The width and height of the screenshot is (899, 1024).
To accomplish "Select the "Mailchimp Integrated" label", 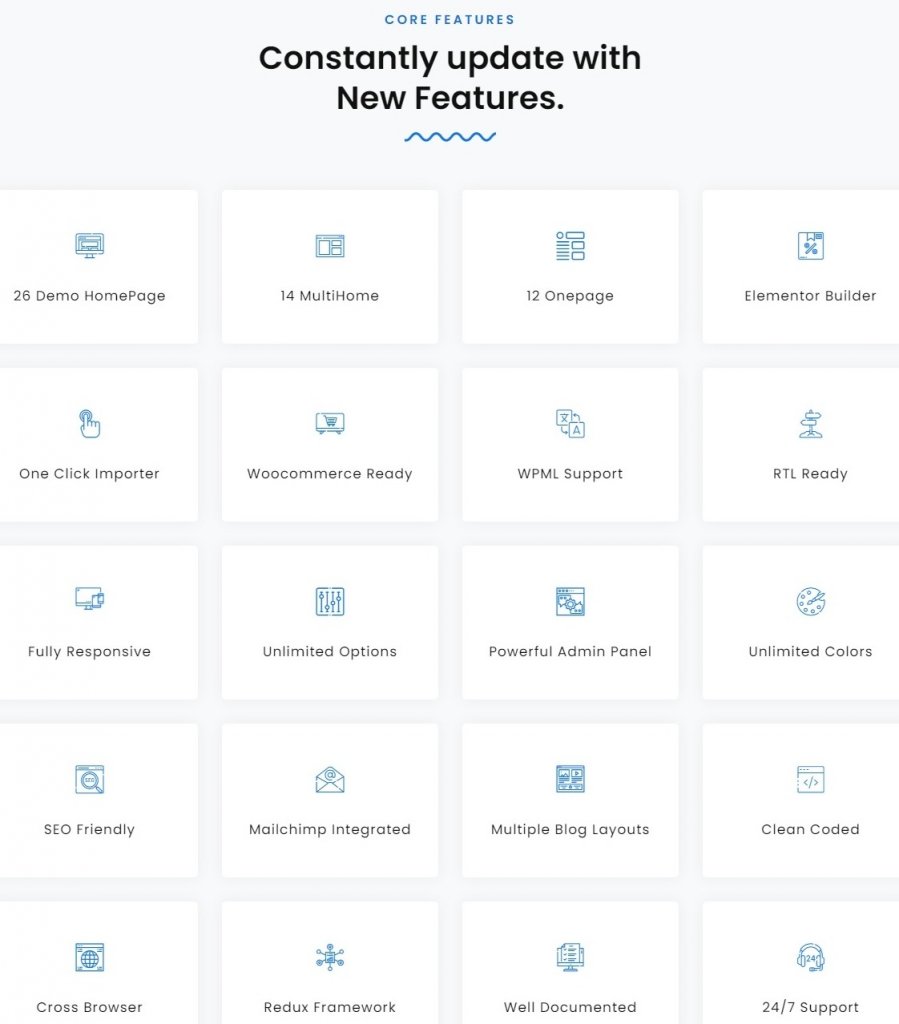I will [330, 829].
